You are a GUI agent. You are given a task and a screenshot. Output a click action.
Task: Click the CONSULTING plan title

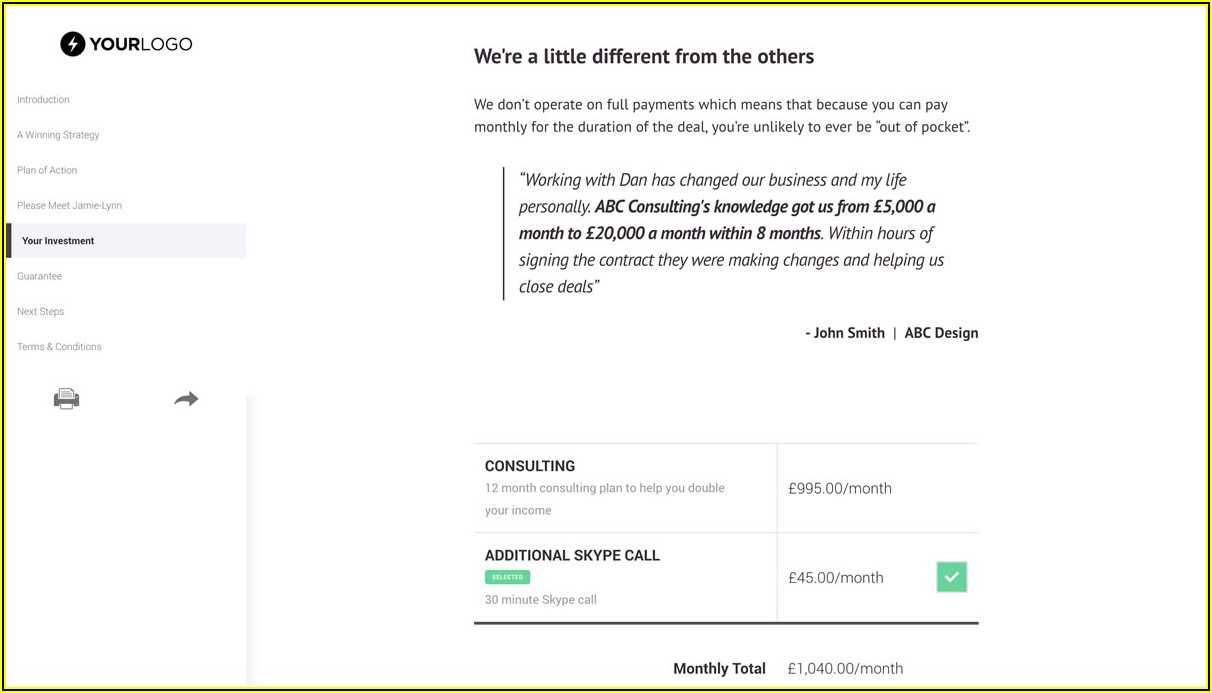(530, 466)
